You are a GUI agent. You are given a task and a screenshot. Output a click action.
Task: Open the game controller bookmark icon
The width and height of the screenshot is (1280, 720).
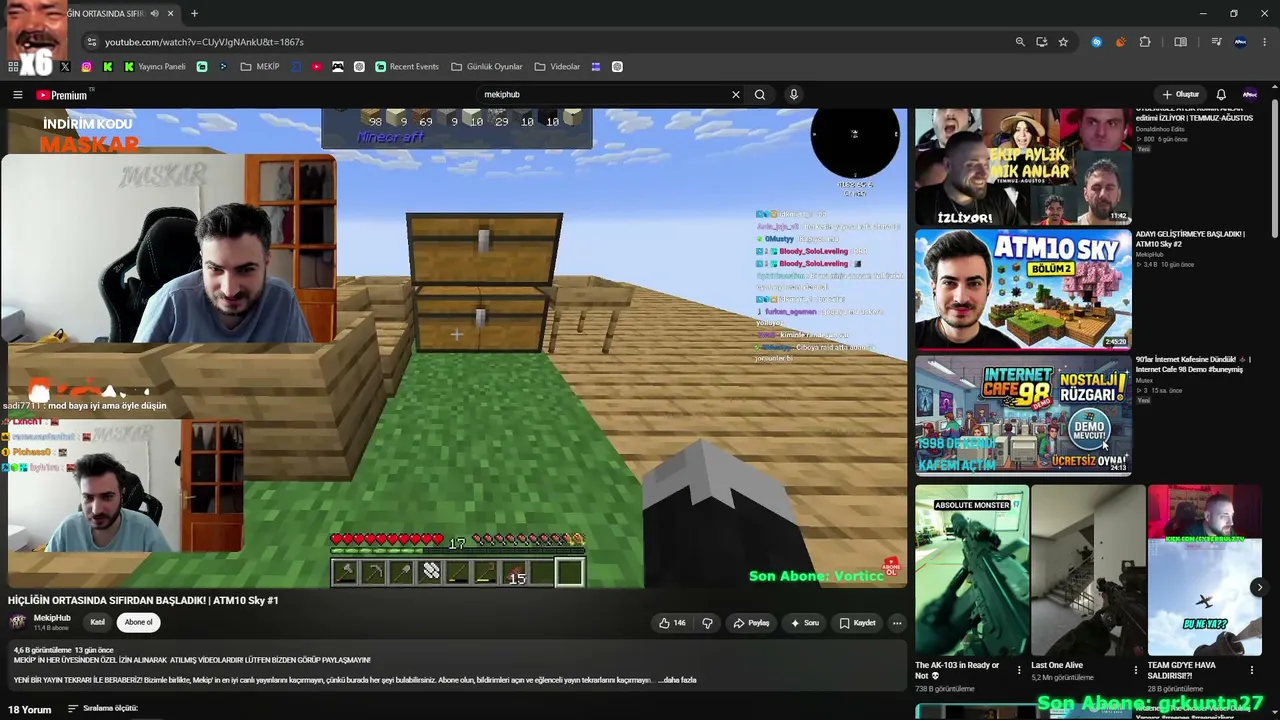tap(337, 67)
